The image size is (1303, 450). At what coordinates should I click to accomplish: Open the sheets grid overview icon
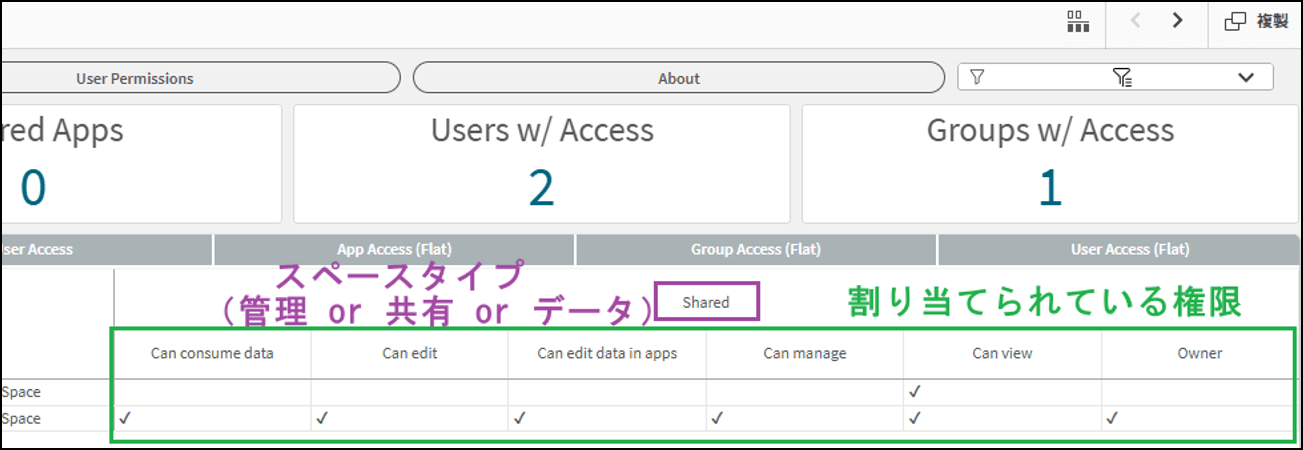click(1077, 22)
